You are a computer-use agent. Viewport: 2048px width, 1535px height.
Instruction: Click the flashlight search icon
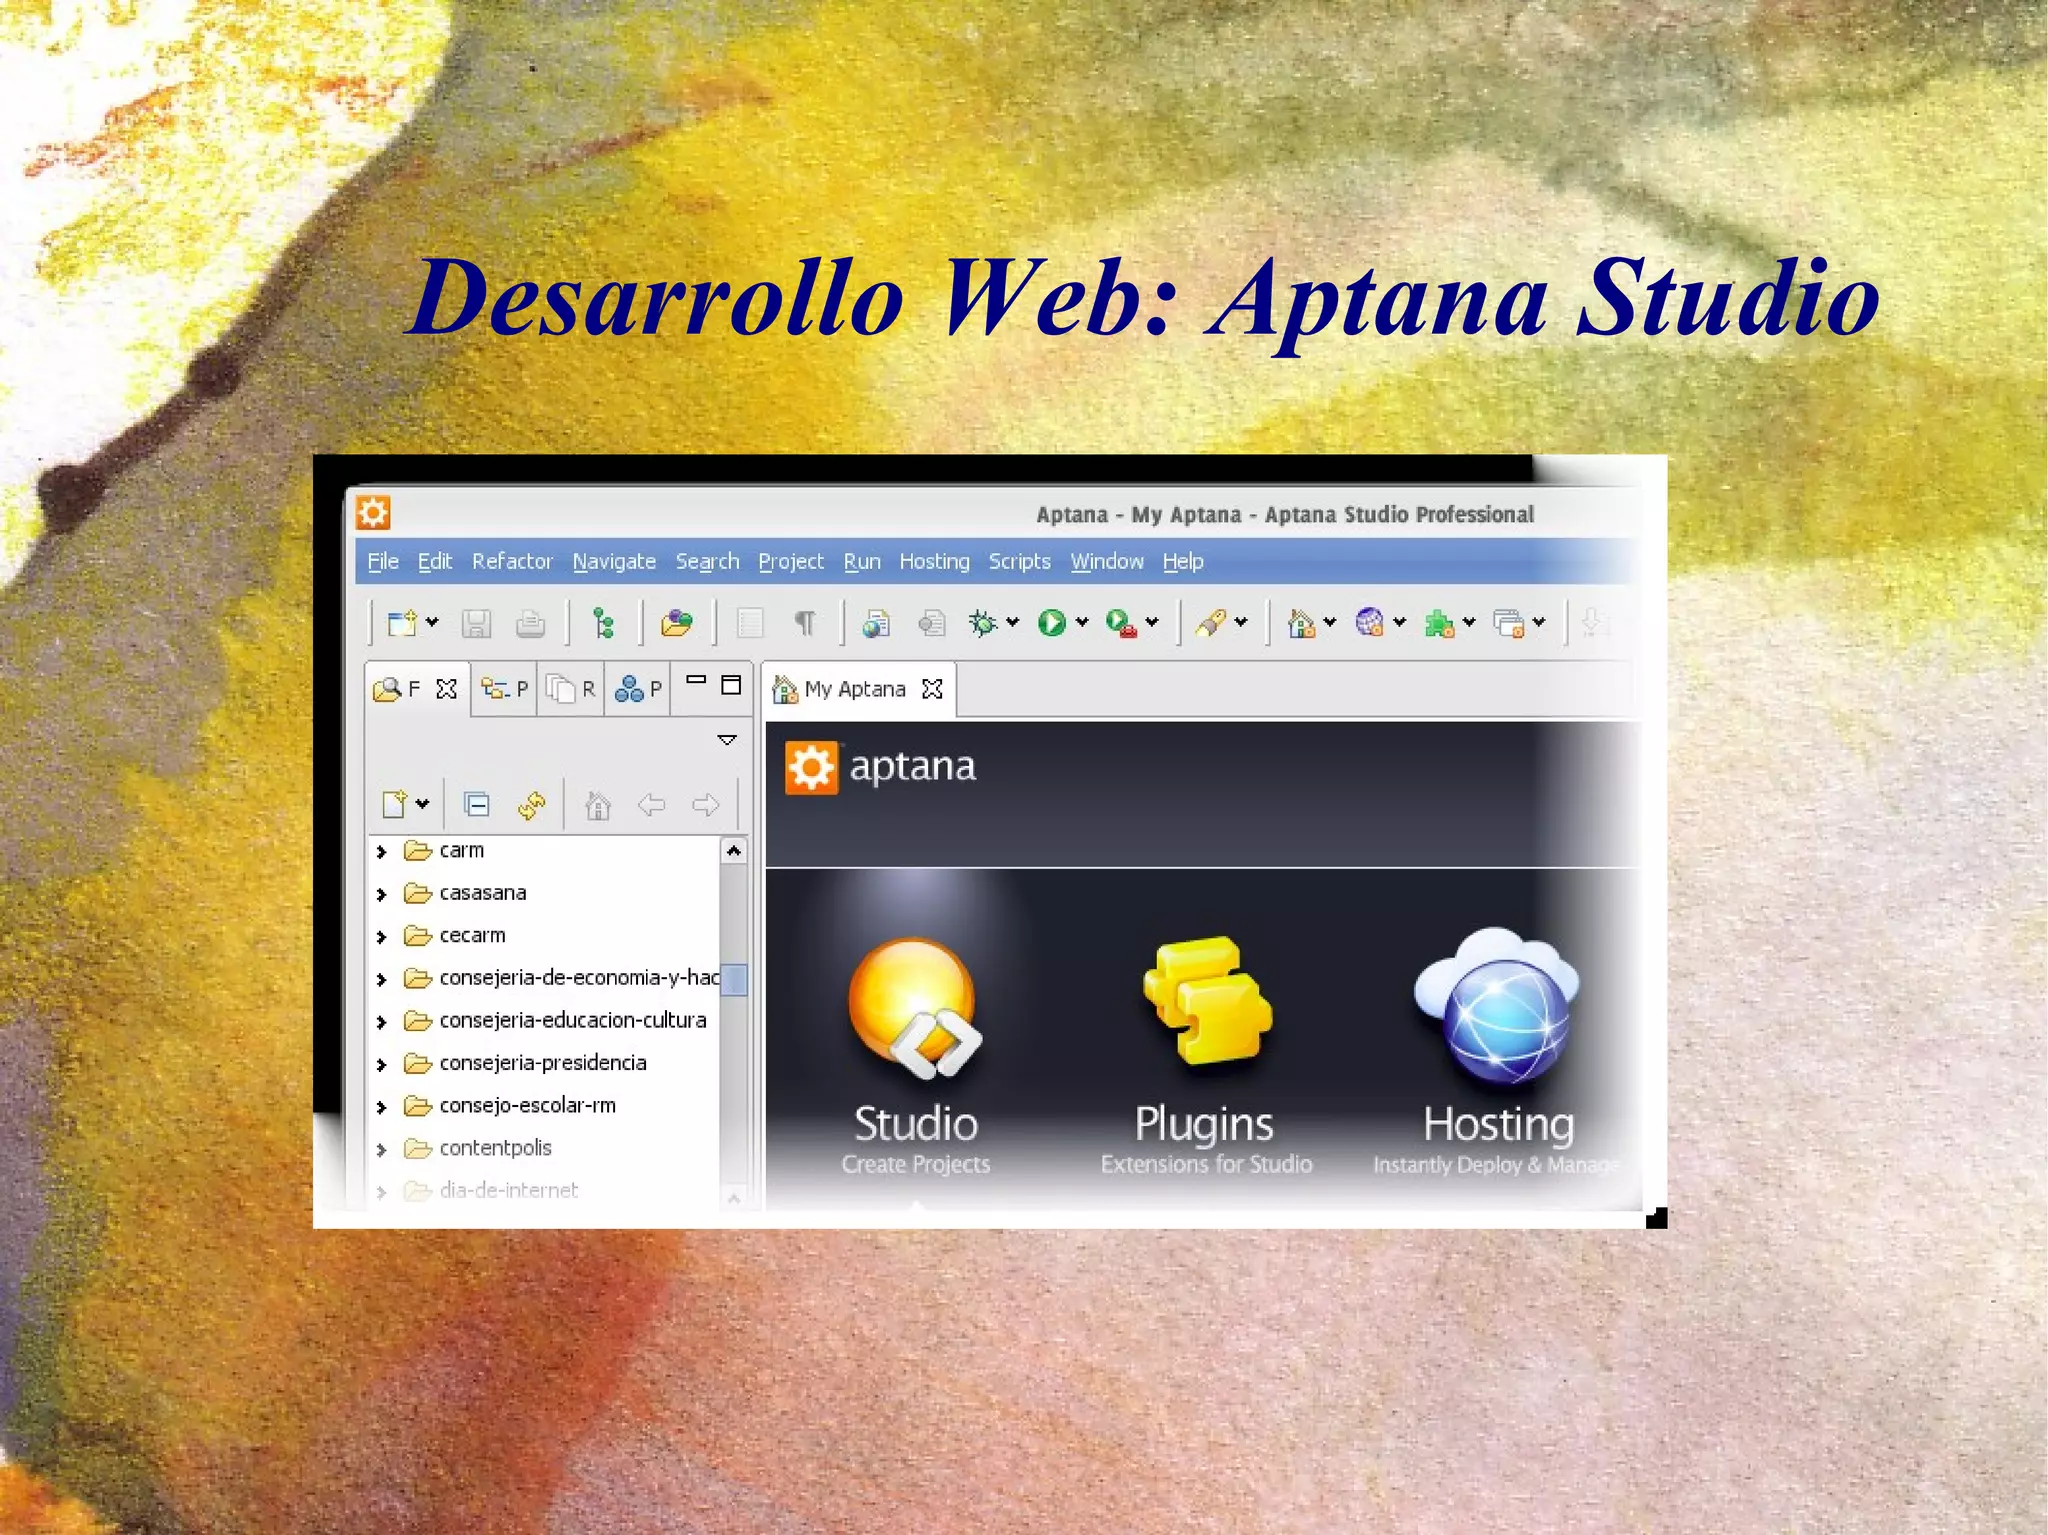pyautogui.click(x=1210, y=623)
